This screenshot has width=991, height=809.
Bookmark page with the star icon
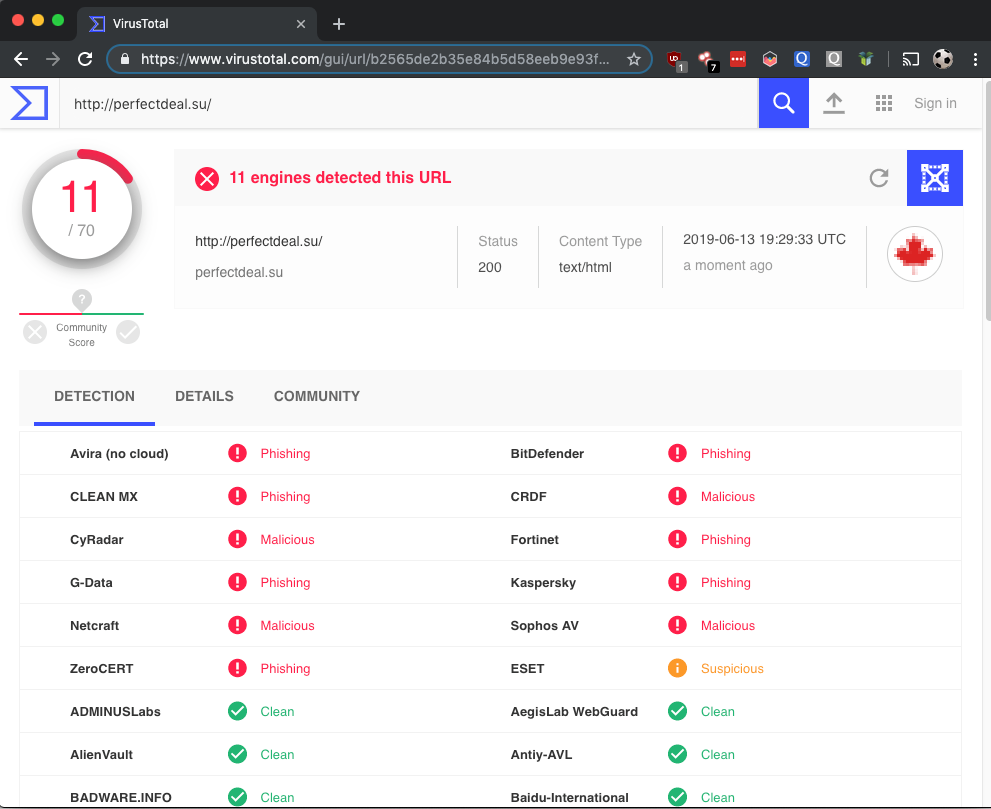coord(633,59)
